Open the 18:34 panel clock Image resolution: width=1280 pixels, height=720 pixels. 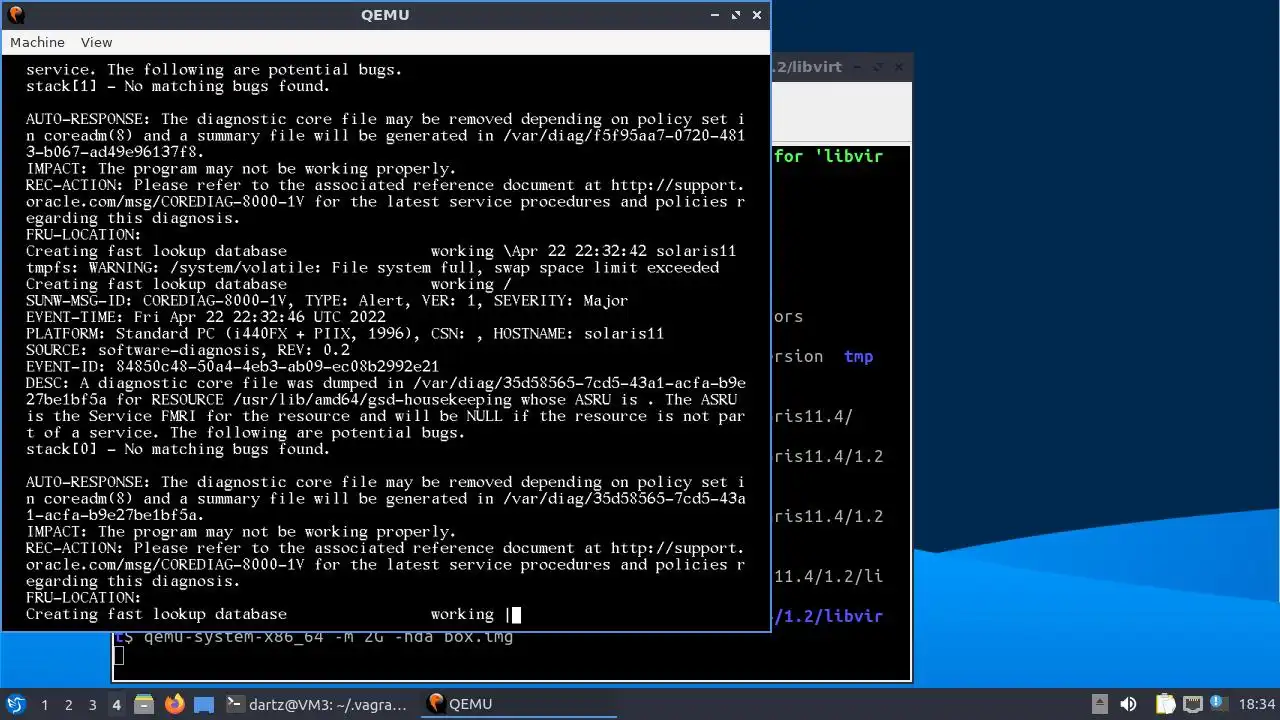[1256, 704]
